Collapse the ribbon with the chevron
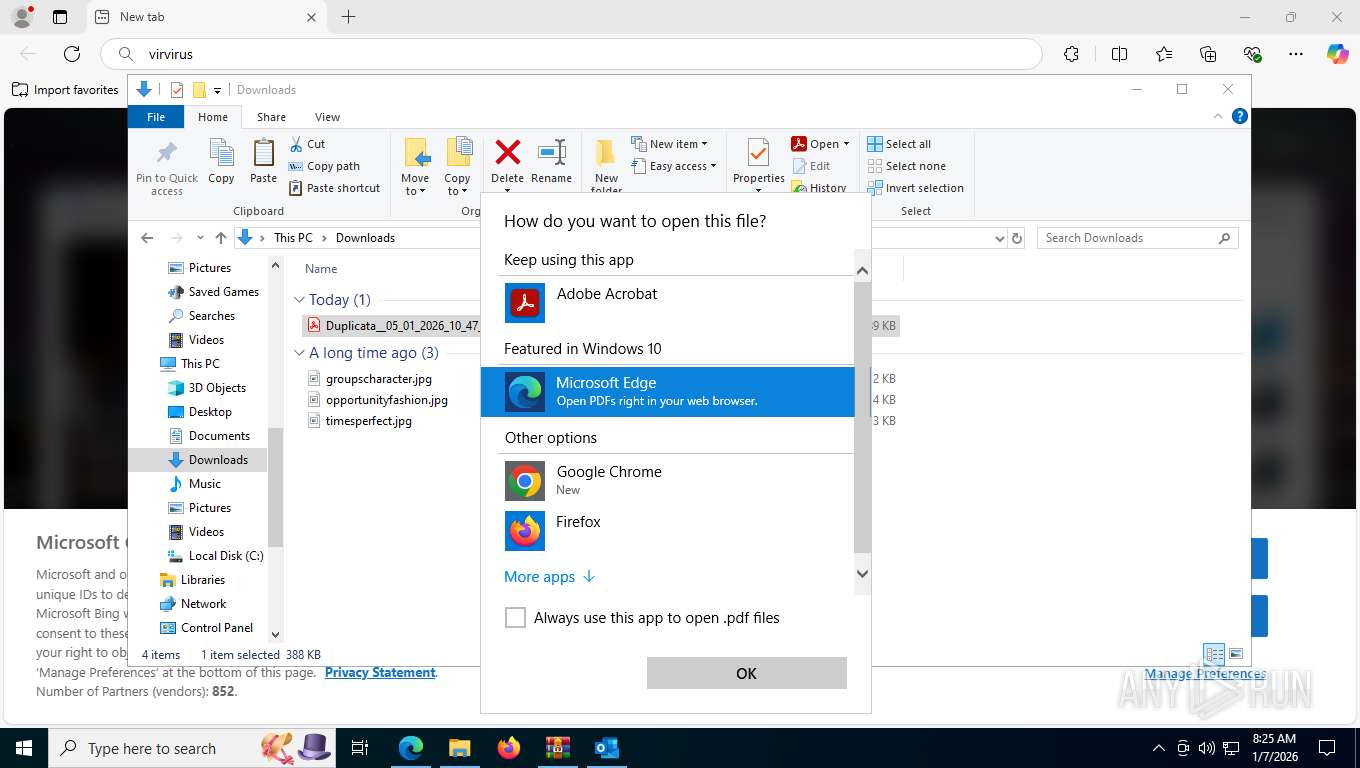Screen dimensions: 1360x768 [1219, 116]
